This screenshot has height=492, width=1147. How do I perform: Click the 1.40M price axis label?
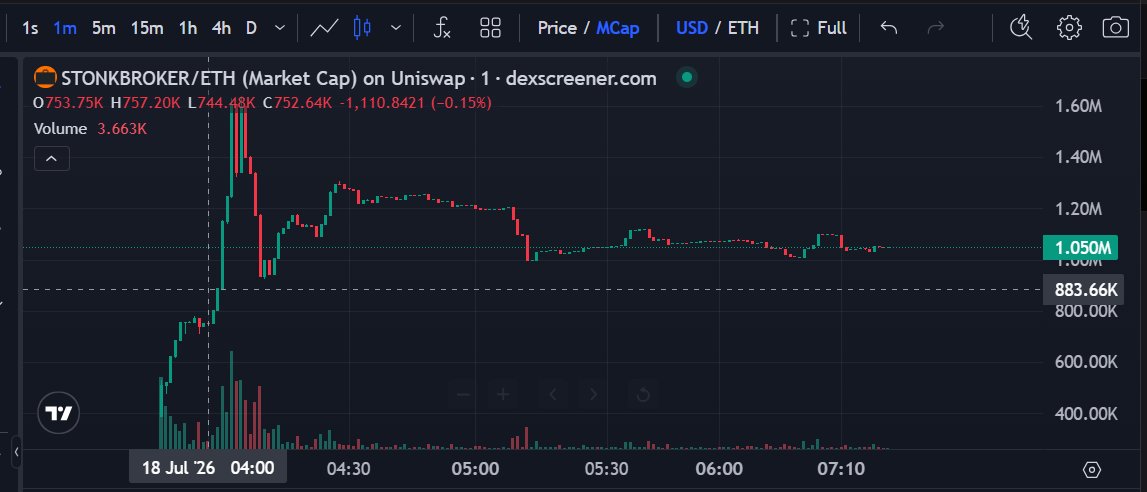1078,157
